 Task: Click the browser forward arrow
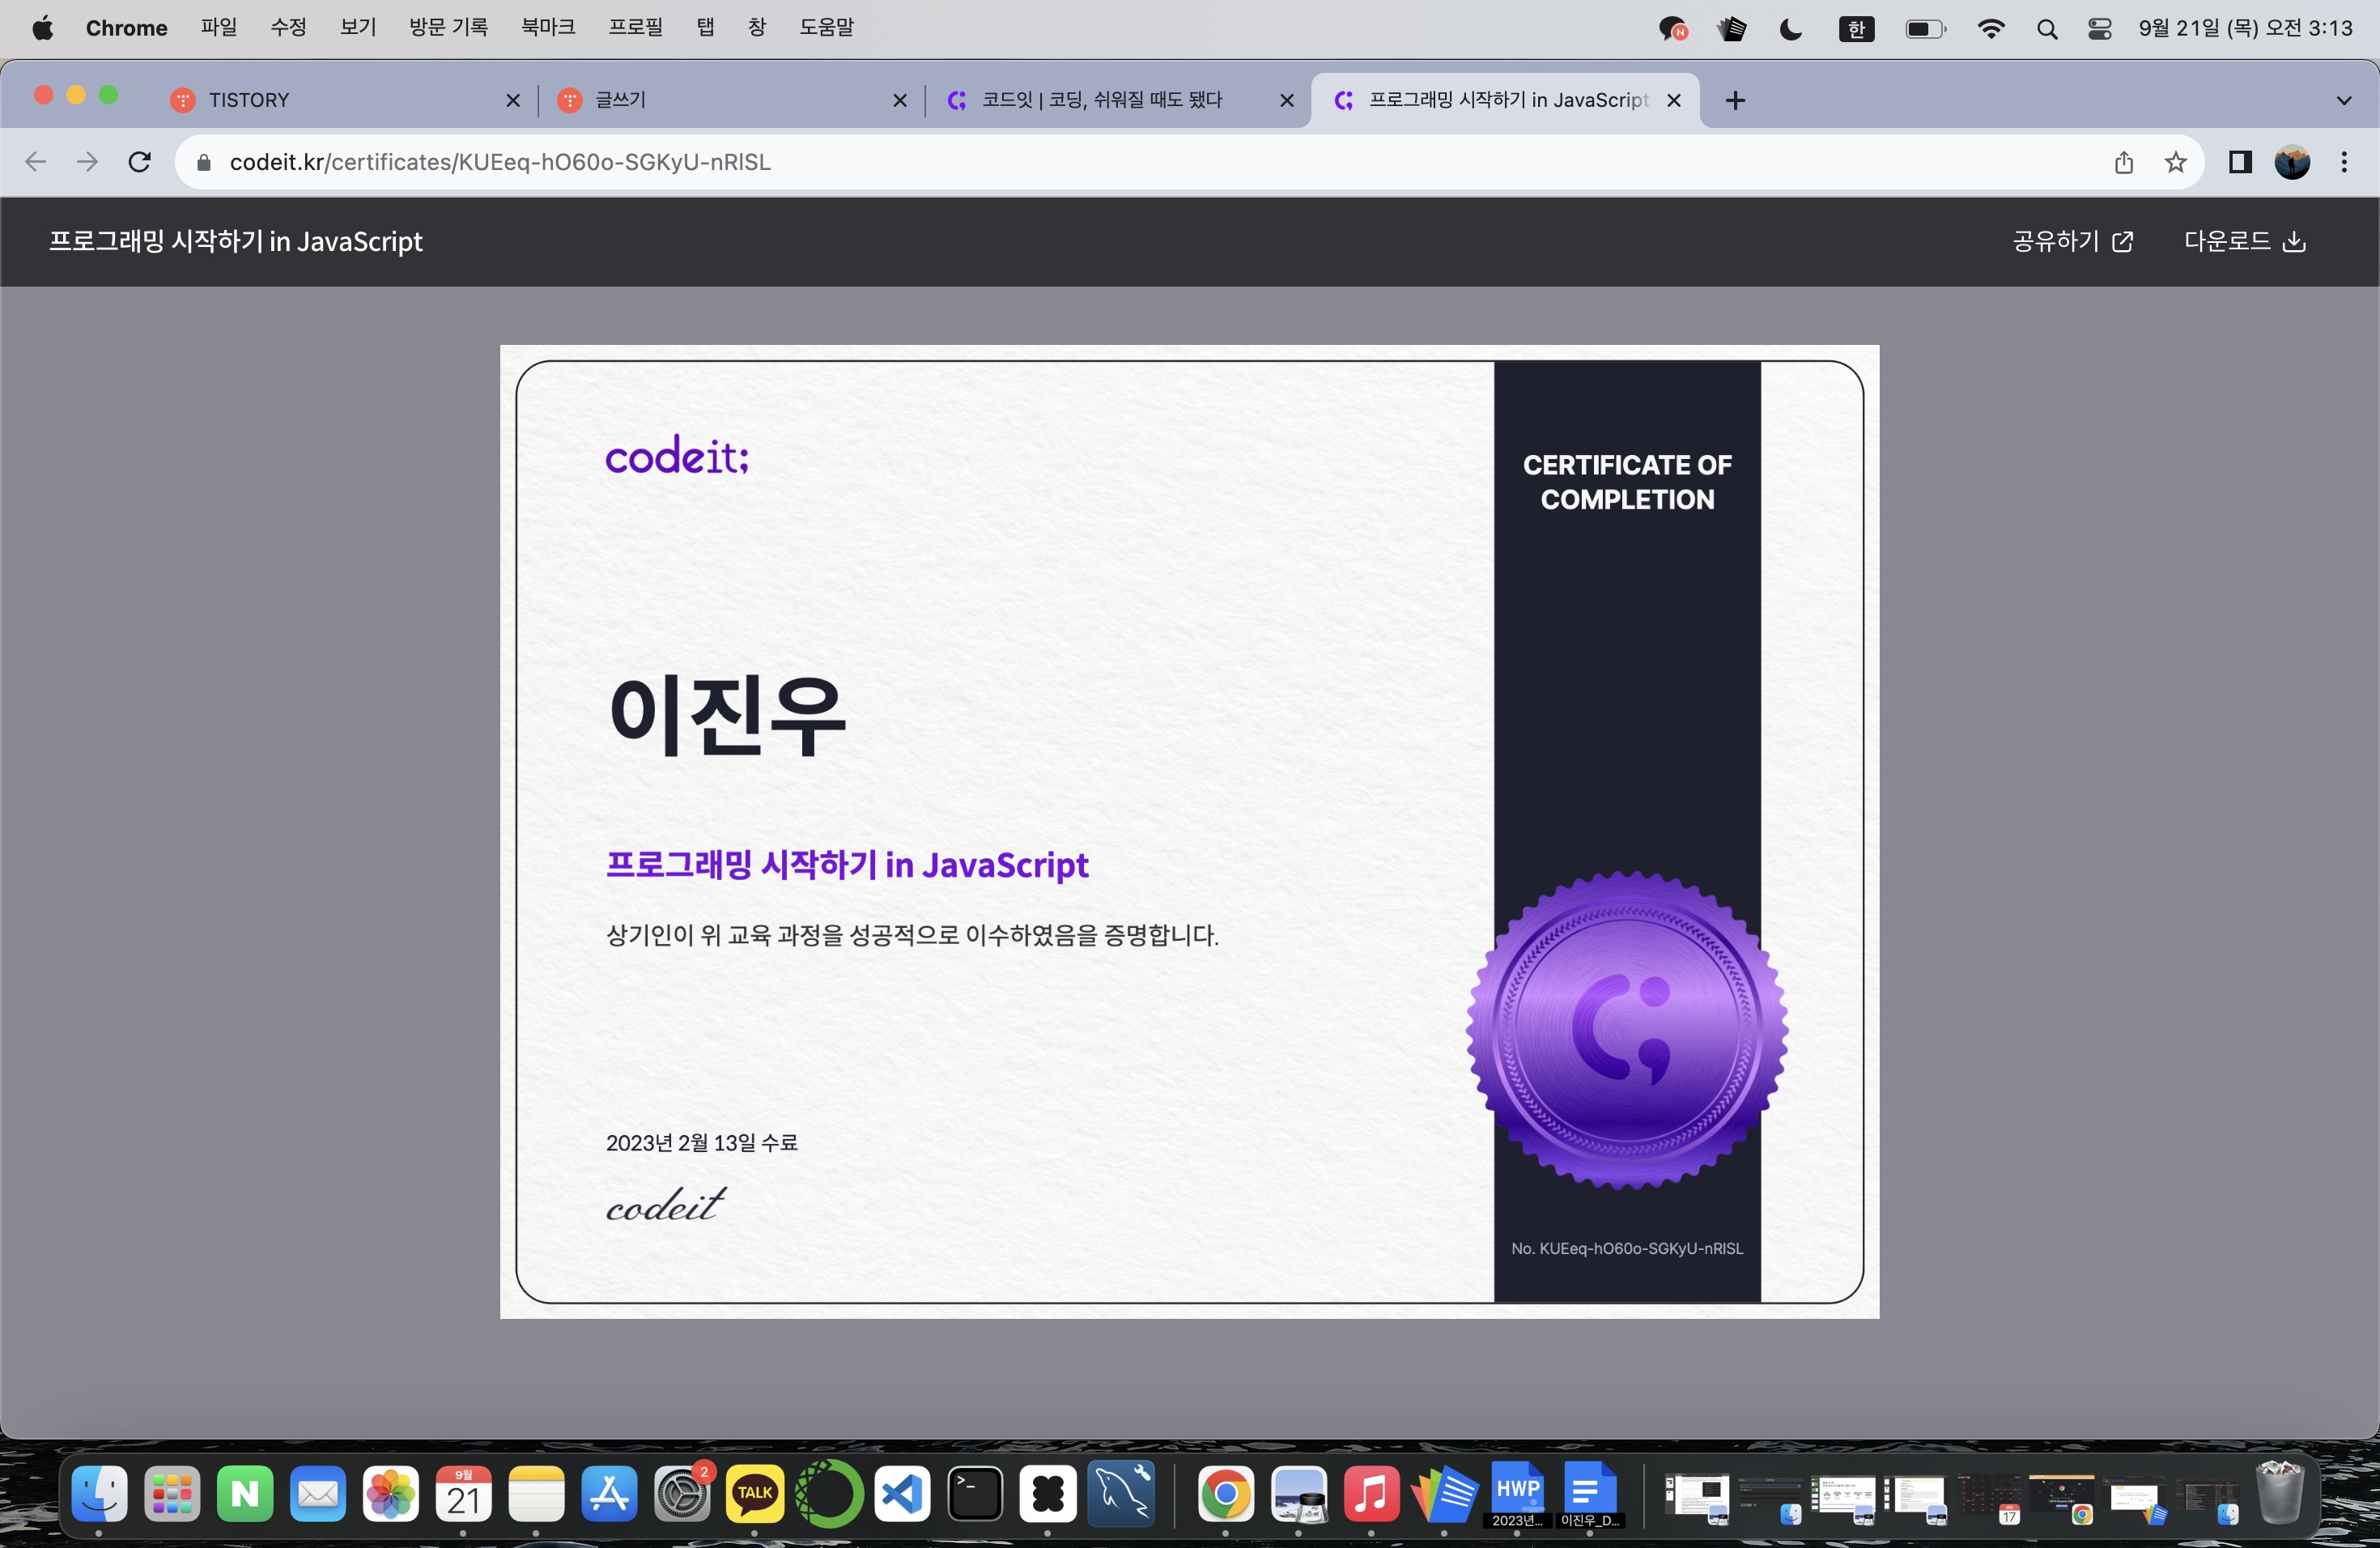click(x=88, y=162)
